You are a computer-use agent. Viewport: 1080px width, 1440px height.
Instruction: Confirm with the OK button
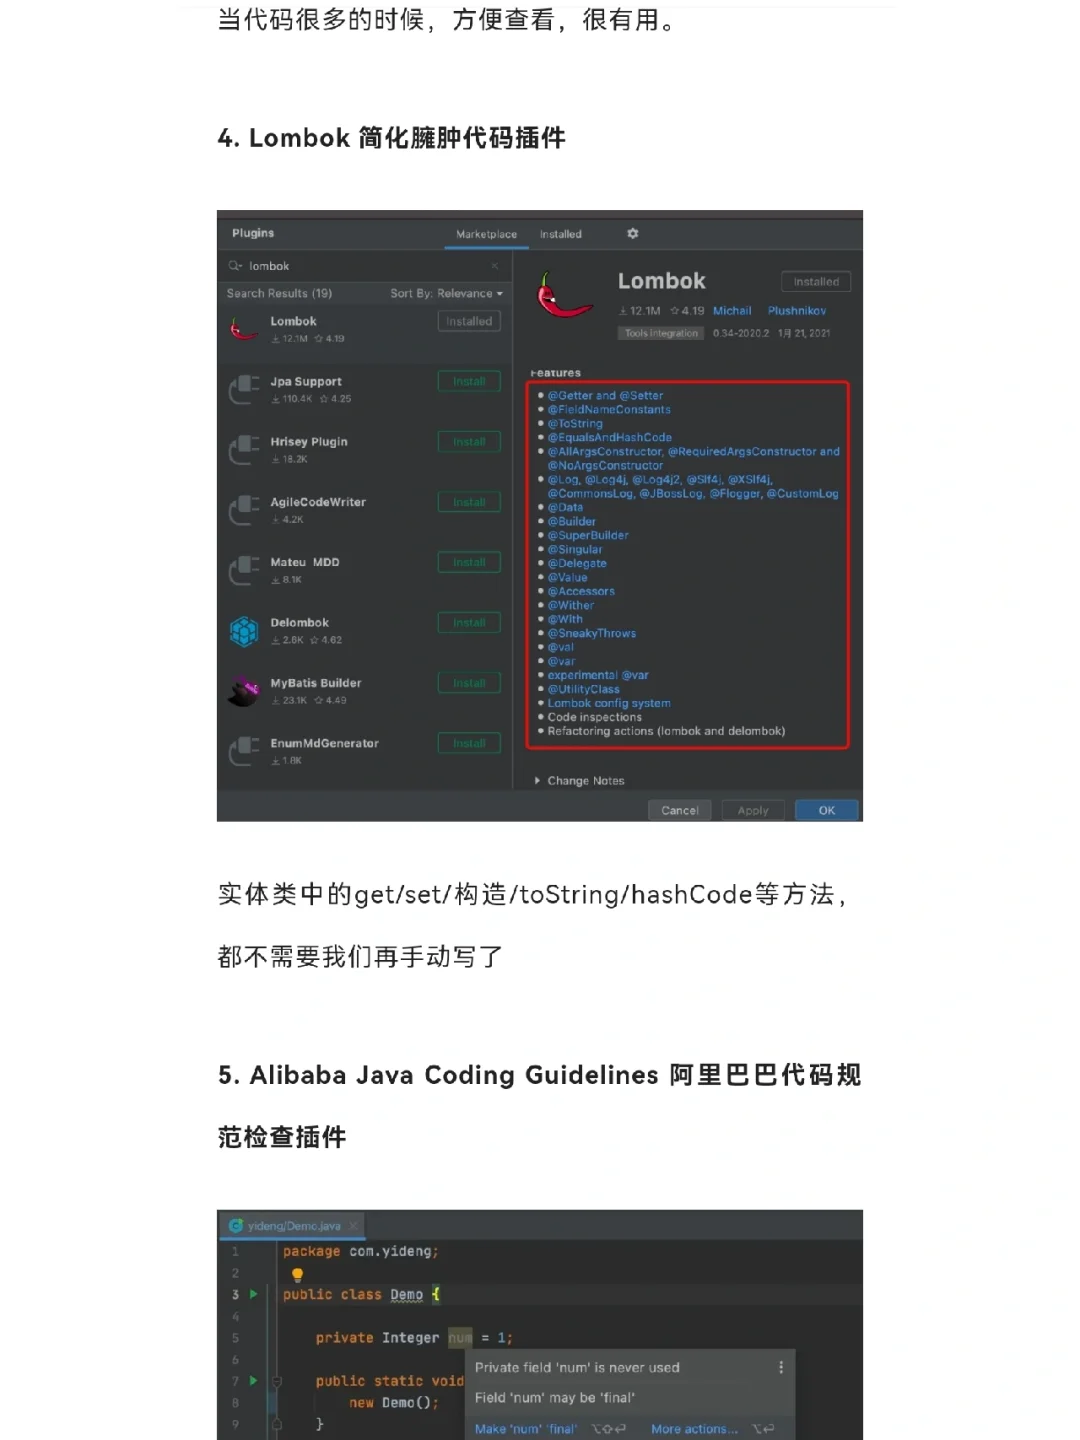coord(827,810)
